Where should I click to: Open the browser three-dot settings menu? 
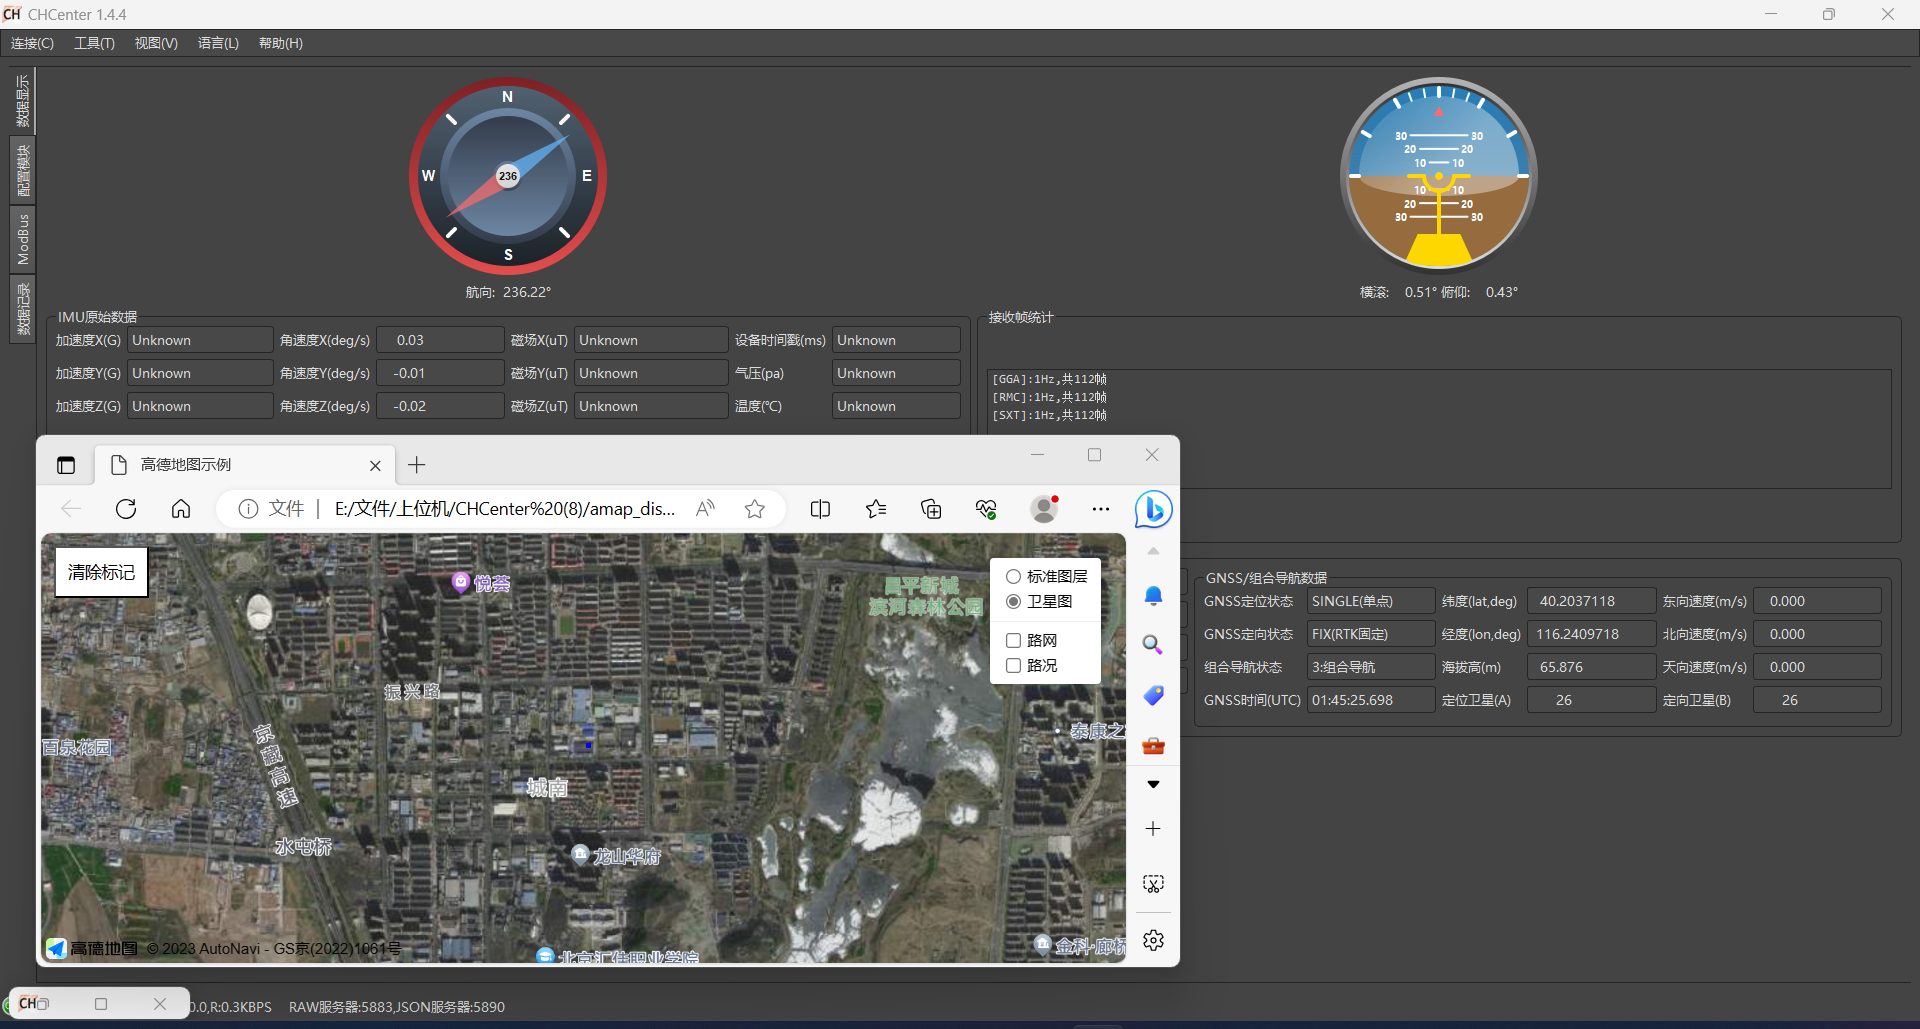(x=1101, y=509)
